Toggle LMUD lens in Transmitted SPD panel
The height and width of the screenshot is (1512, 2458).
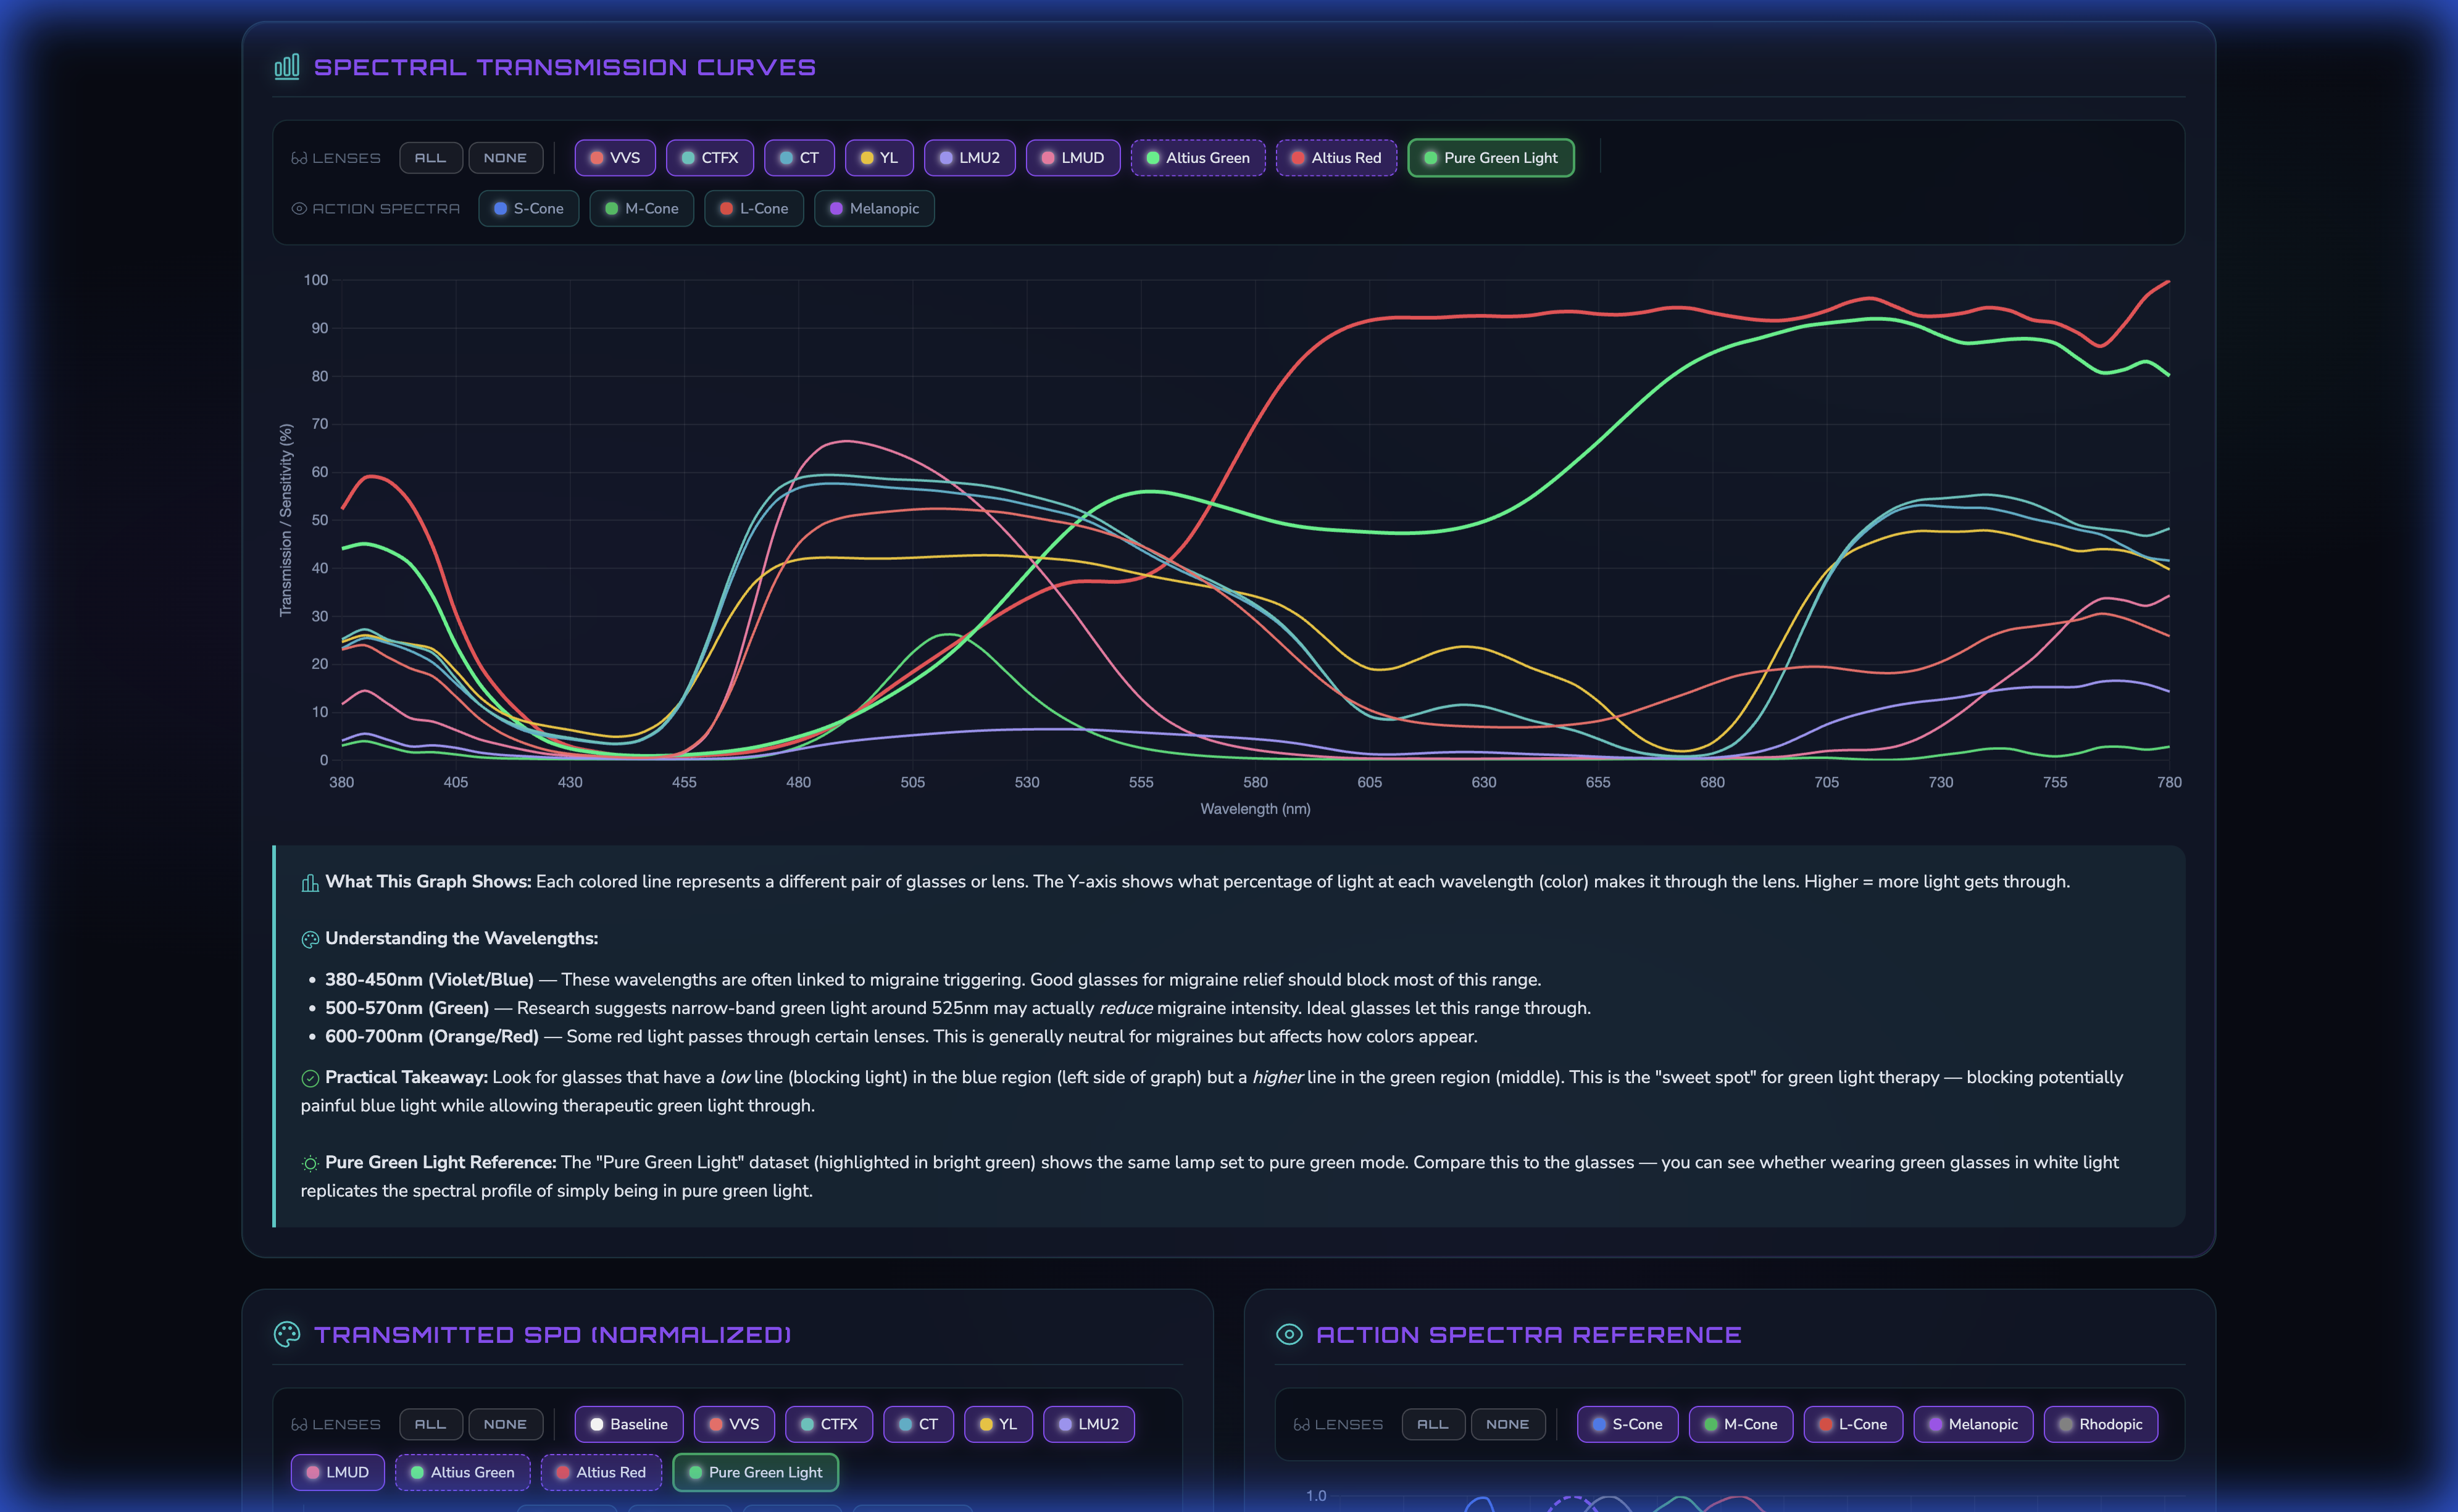point(338,1472)
